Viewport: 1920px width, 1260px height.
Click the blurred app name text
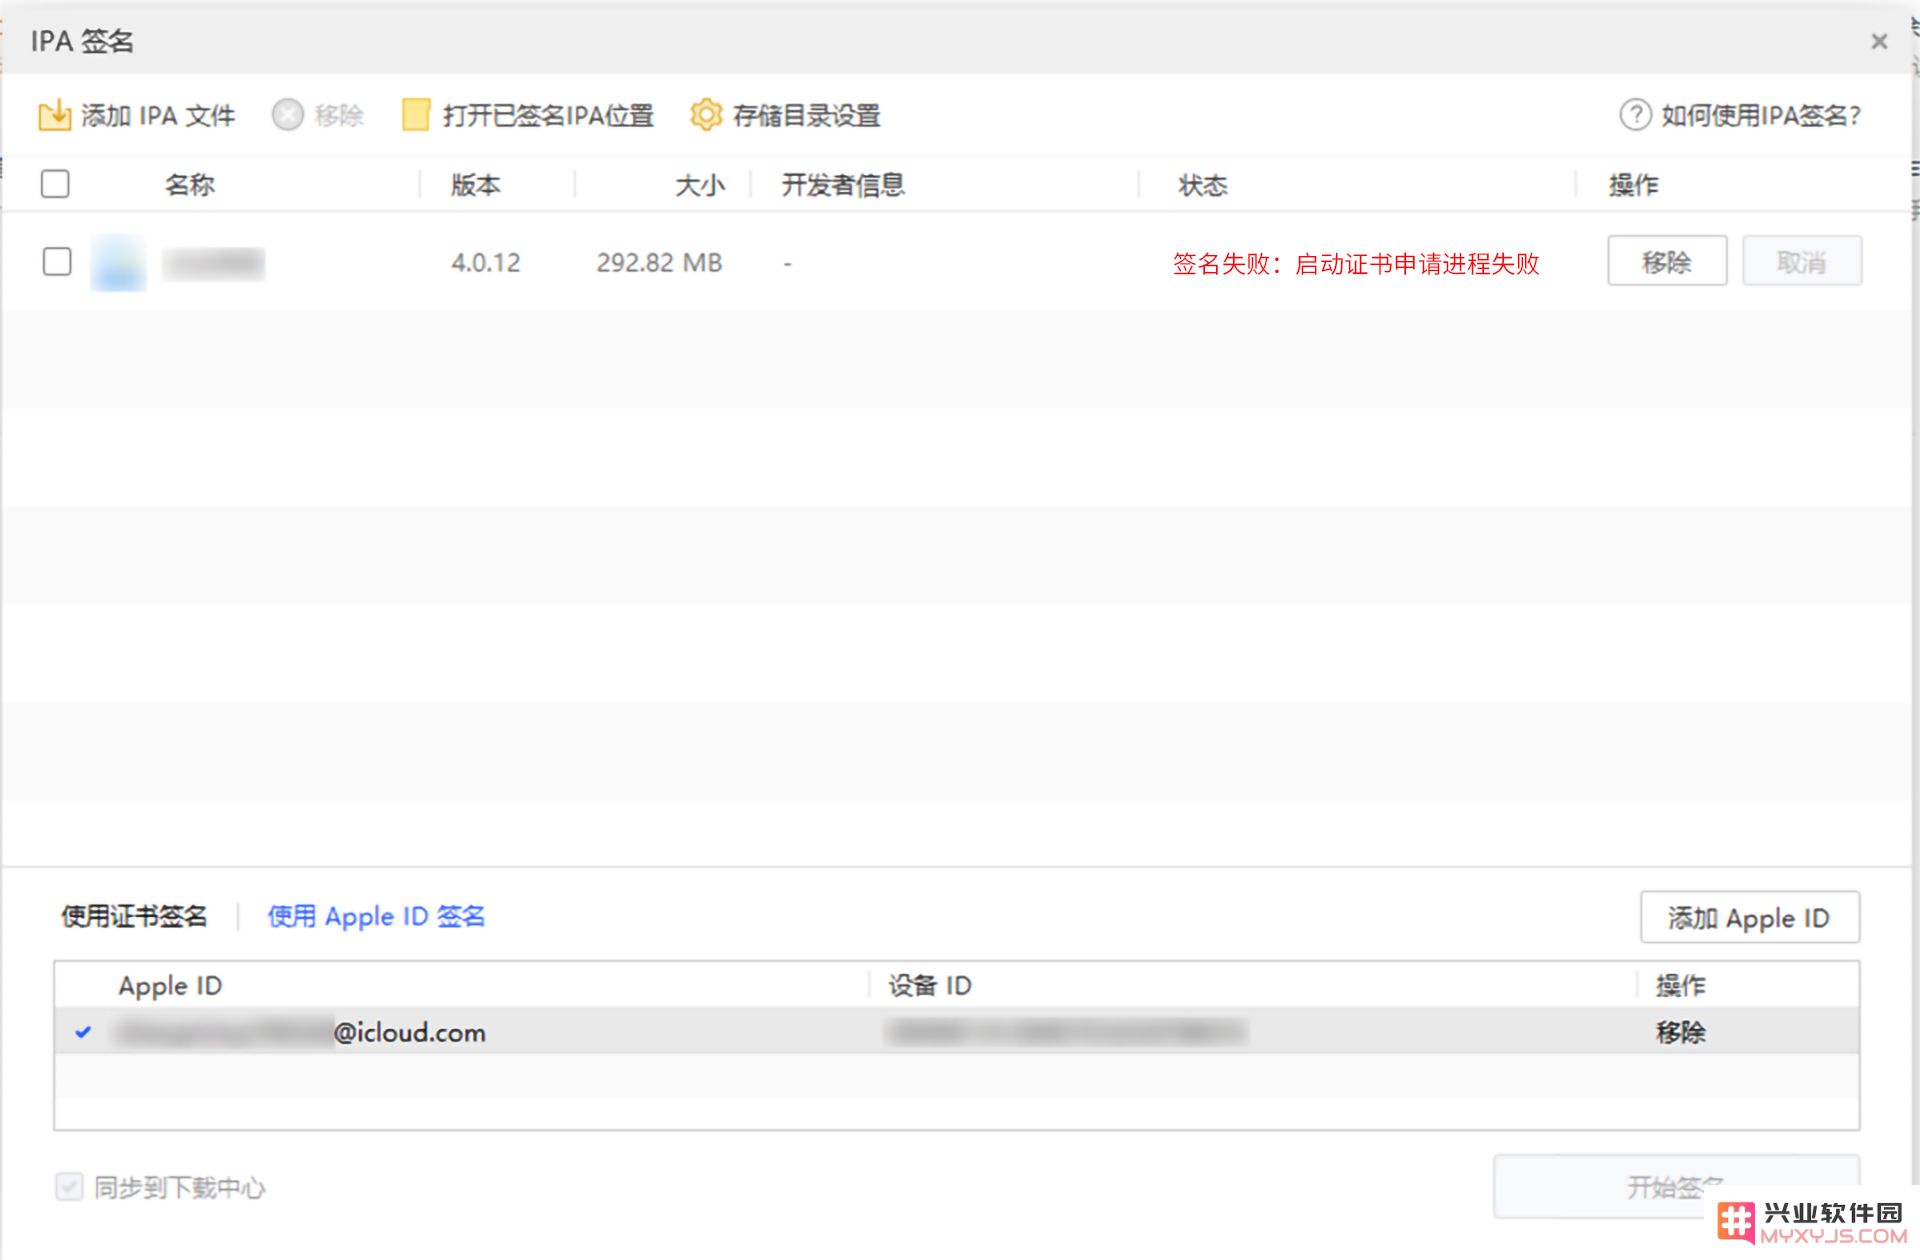pos(214,263)
